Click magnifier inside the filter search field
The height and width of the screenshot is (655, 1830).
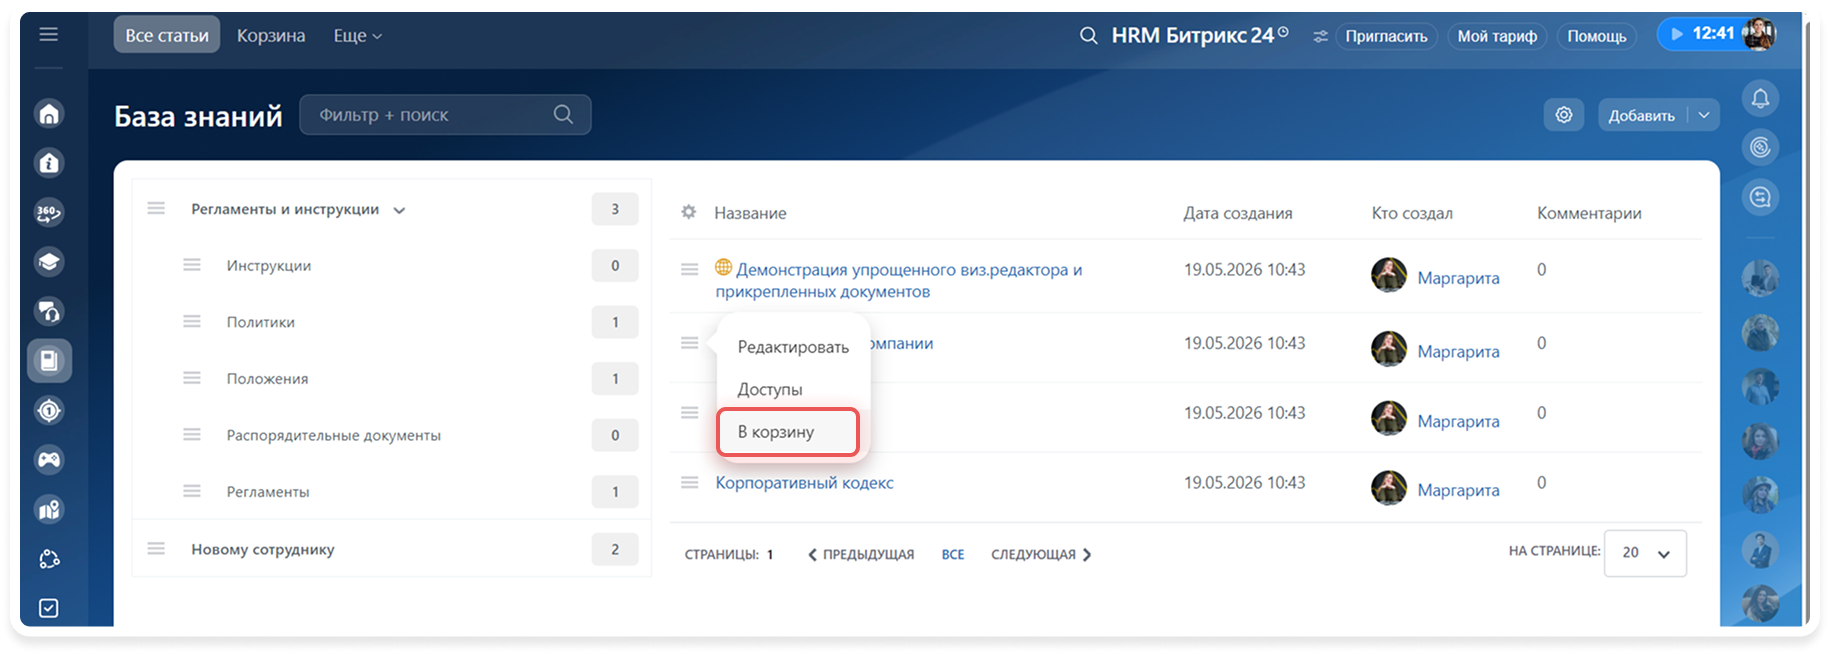563,114
